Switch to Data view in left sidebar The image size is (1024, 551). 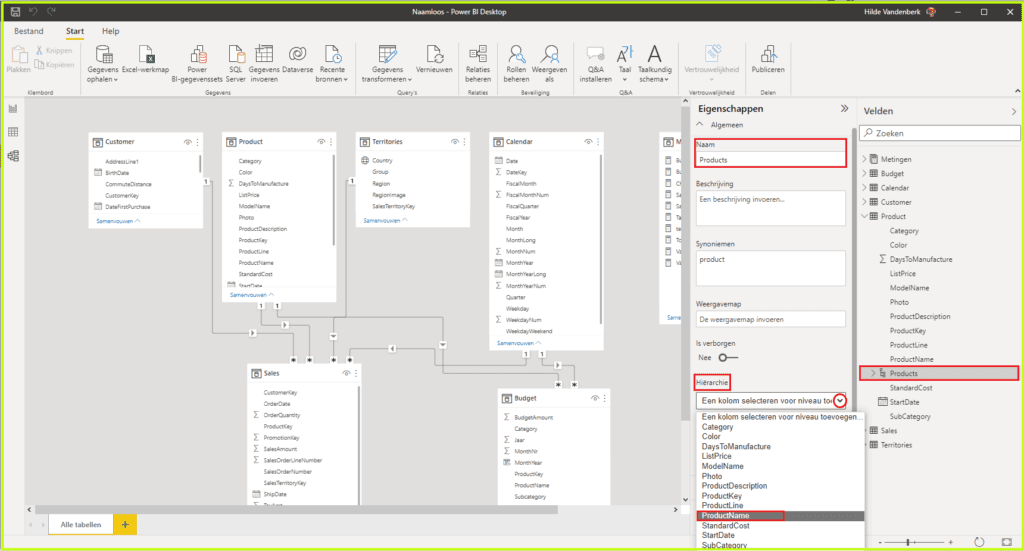point(13,133)
